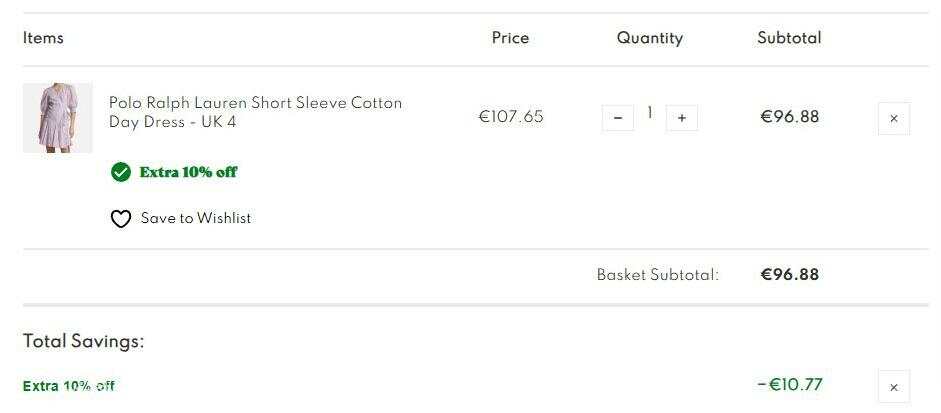Remove the Polo Ralph Lauren dress from basket

pyautogui.click(x=894, y=118)
